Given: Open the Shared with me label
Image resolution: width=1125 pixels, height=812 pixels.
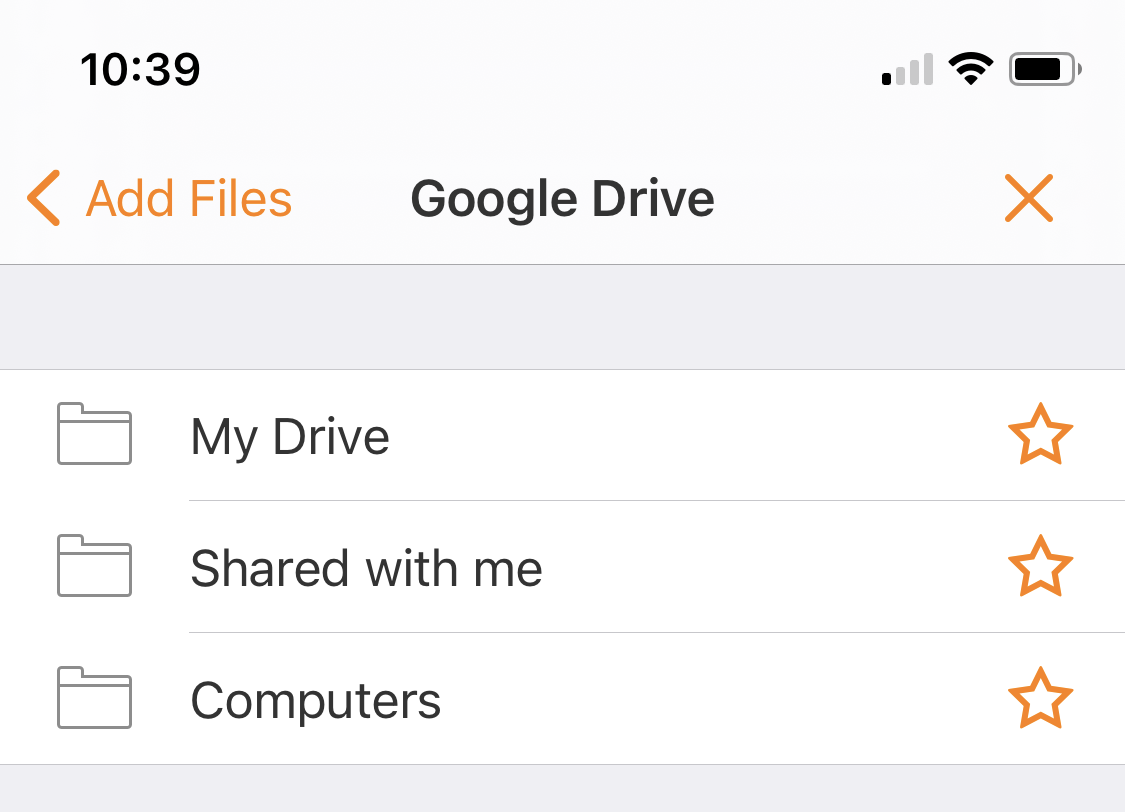Looking at the screenshot, I should pyautogui.click(x=366, y=568).
